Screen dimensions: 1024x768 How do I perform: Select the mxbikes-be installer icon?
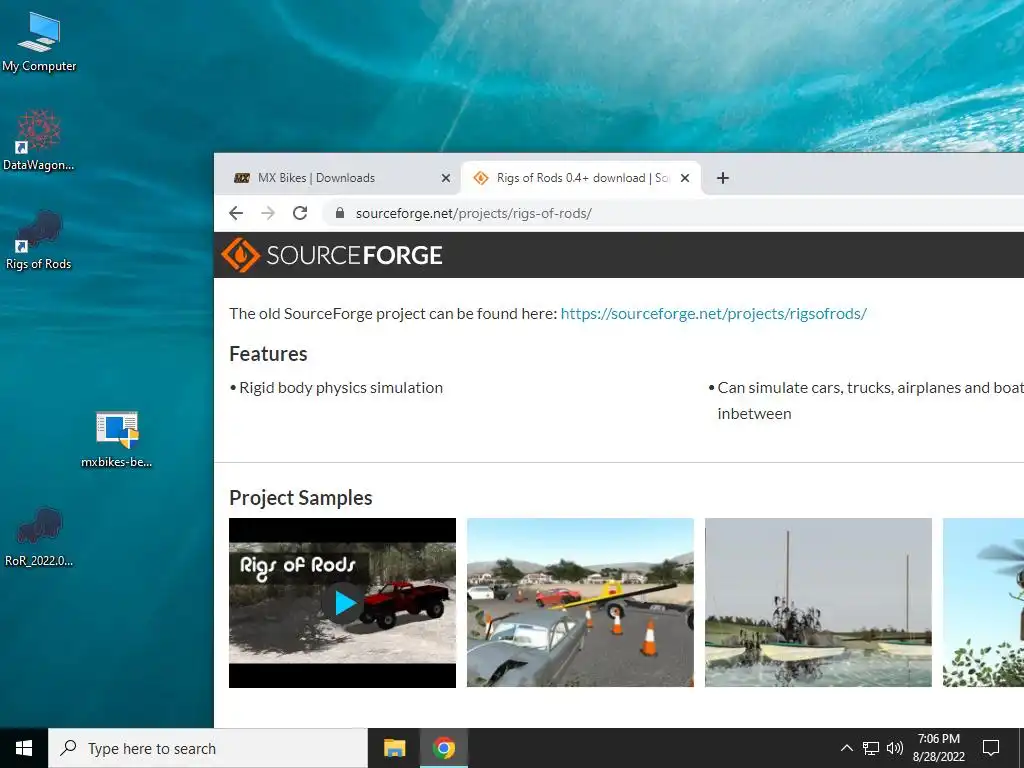(x=116, y=439)
